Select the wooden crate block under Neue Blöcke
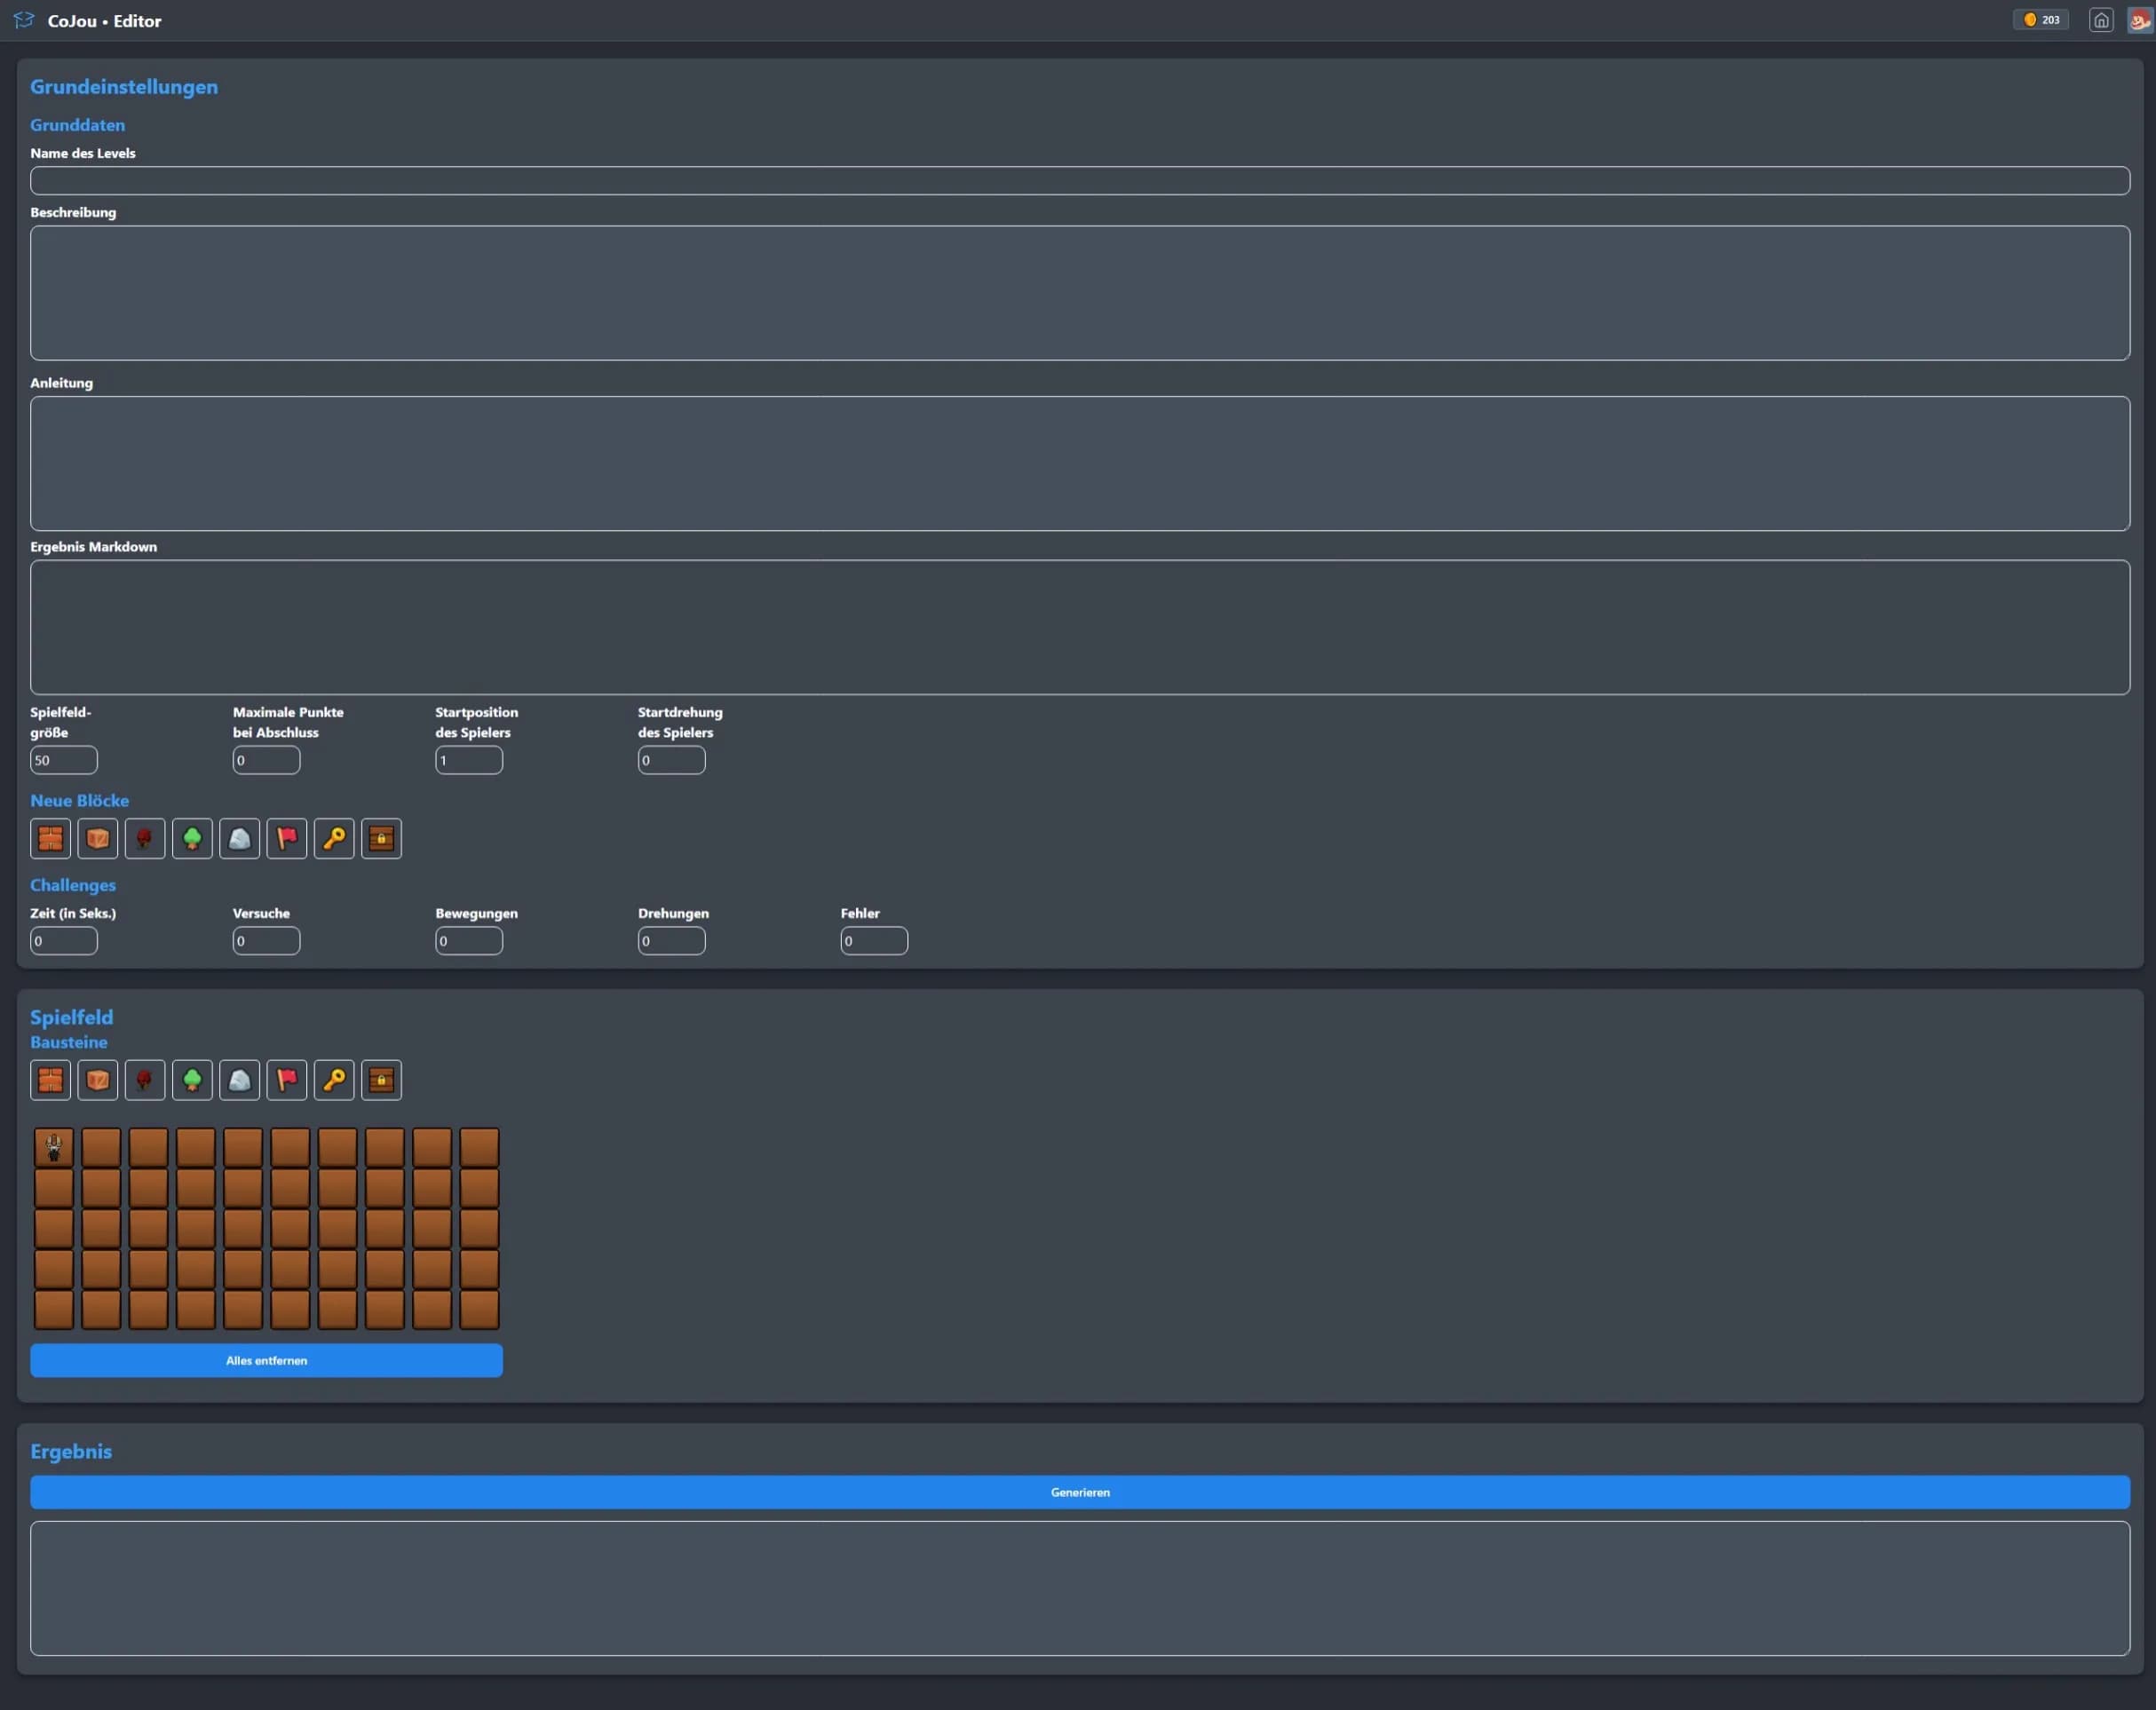This screenshot has height=1710, width=2156. pos(98,838)
